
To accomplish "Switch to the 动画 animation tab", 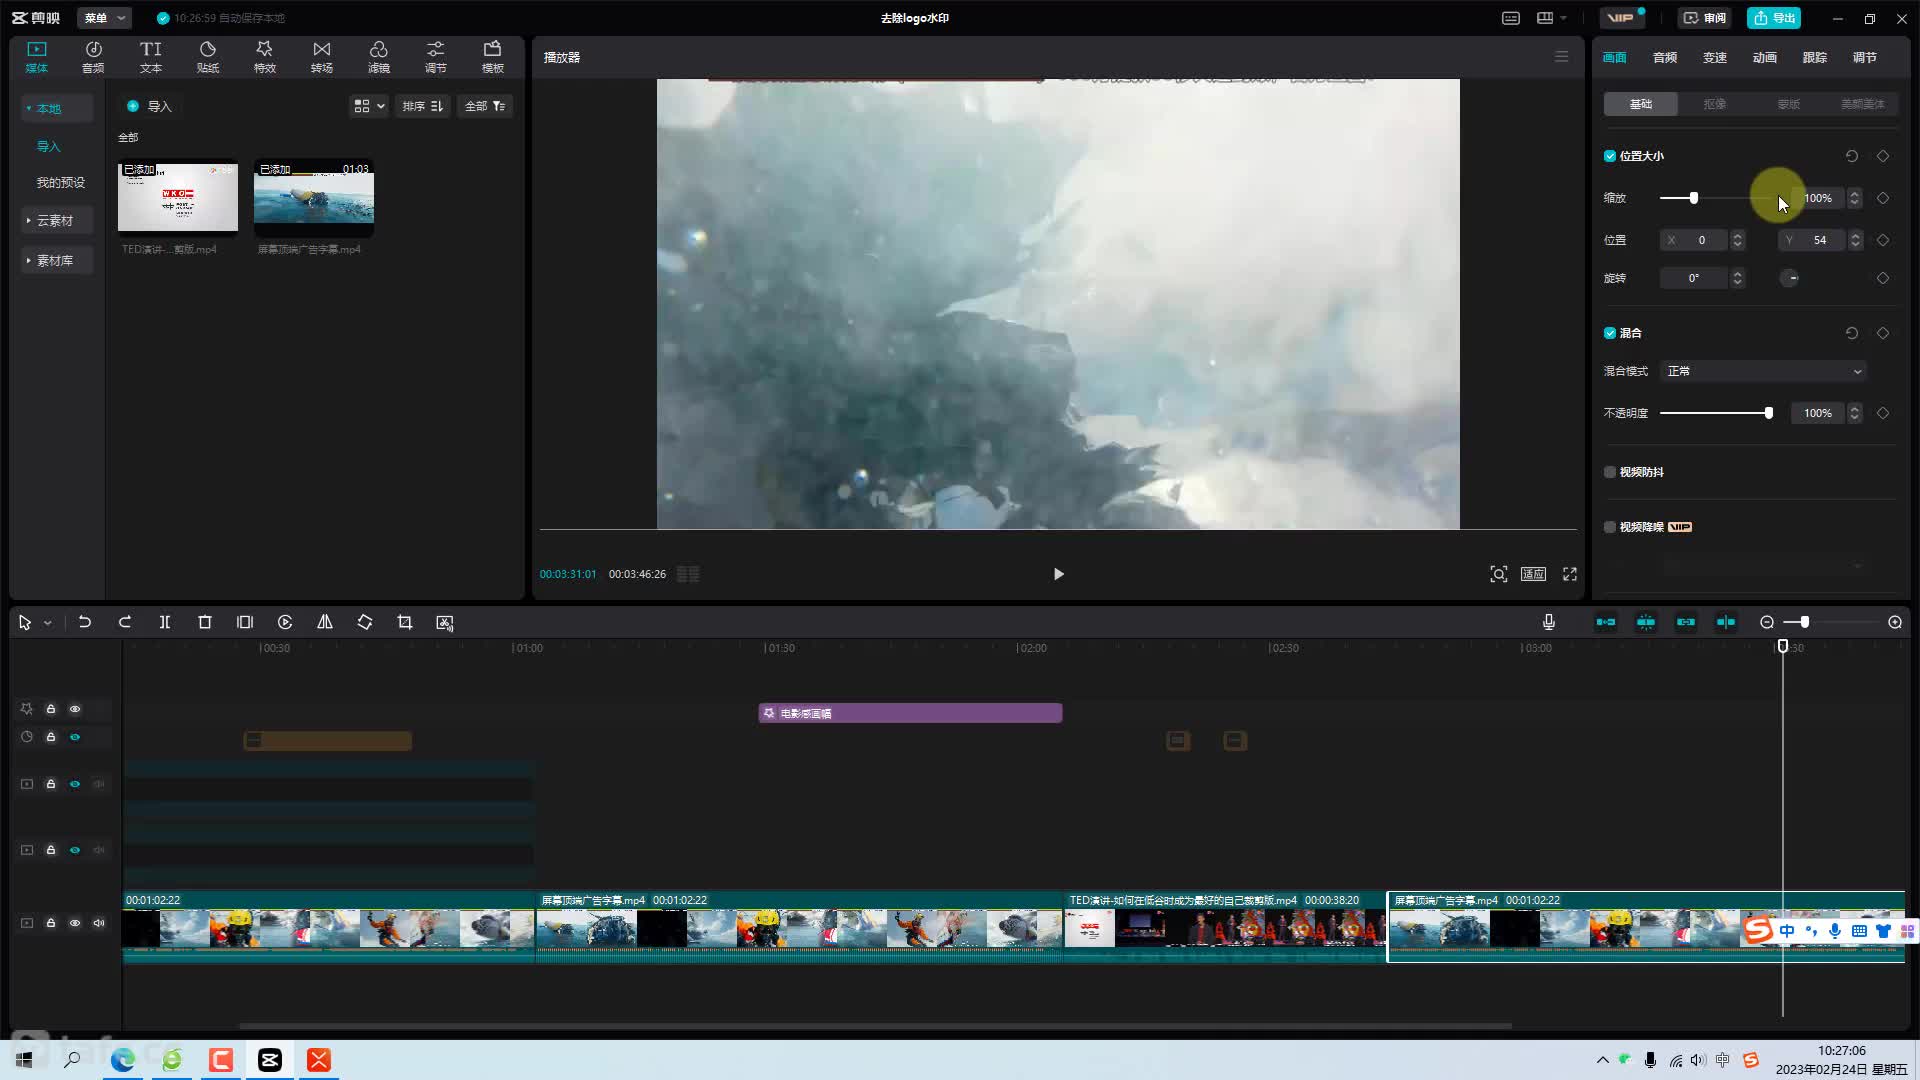I will [1765, 57].
